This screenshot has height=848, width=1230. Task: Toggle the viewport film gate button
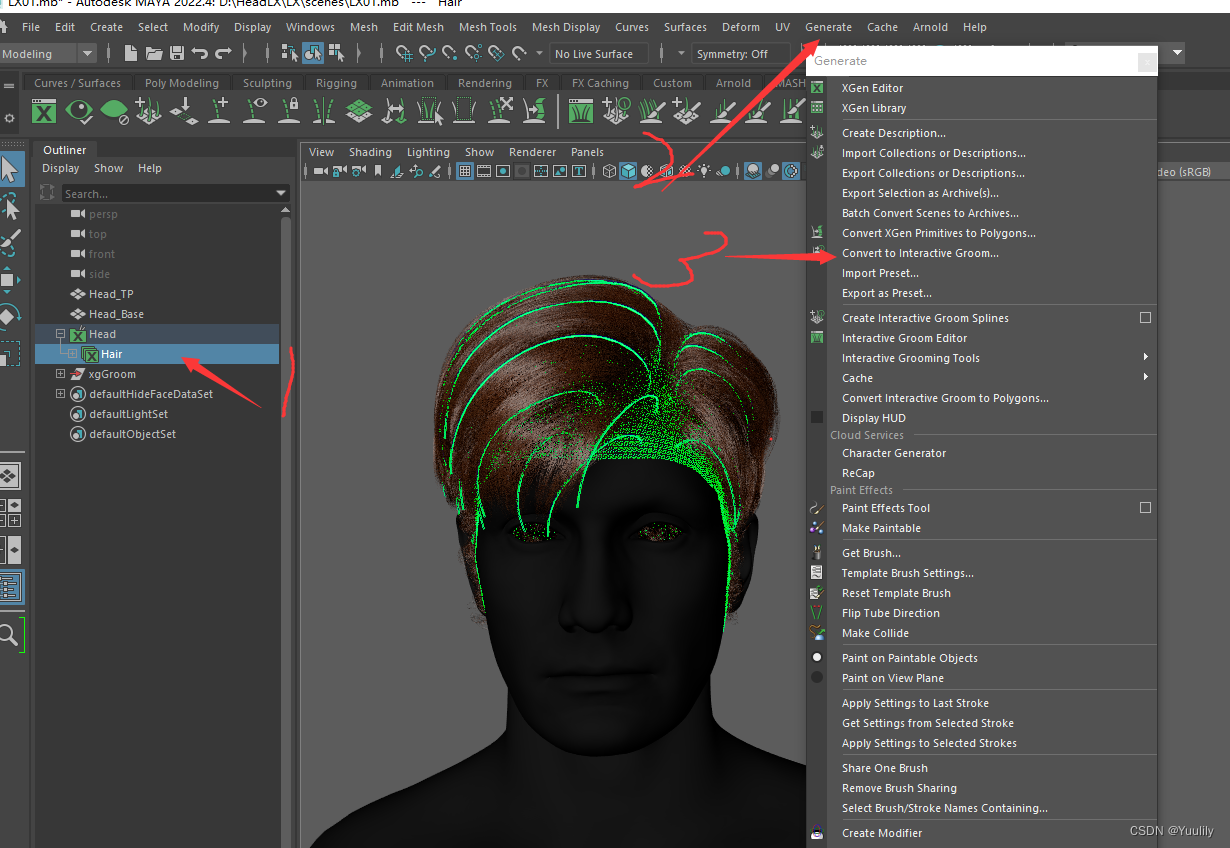pyautogui.click(x=484, y=171)
